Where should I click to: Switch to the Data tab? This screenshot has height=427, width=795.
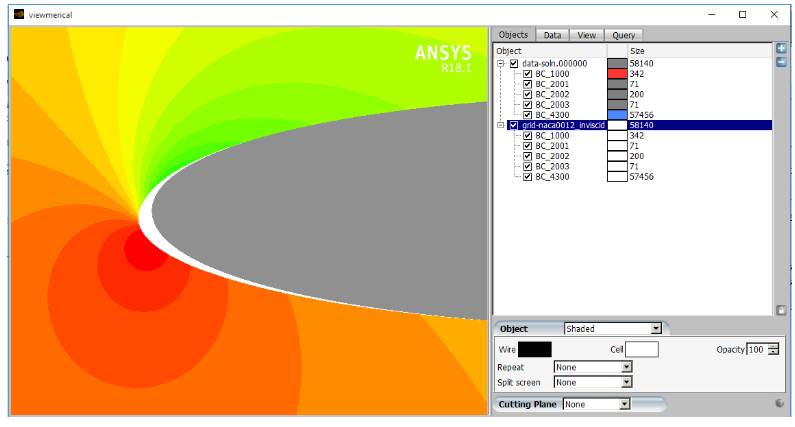(552, 35)
